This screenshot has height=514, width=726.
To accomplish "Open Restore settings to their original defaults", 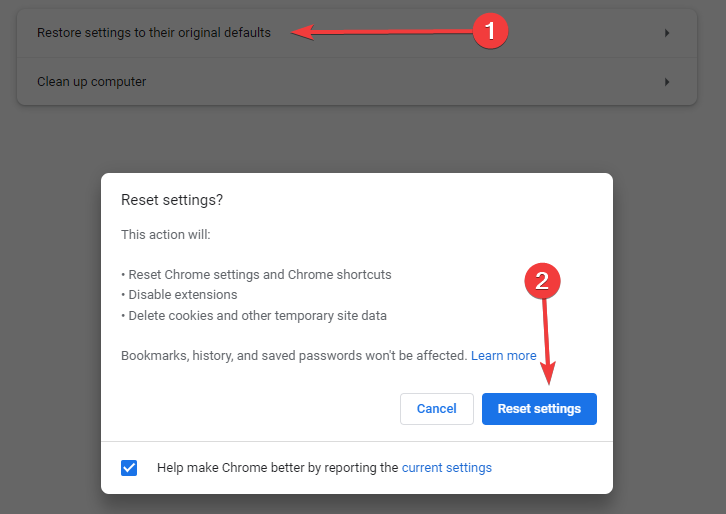I will pyautogui.click(x=357, y=33).
